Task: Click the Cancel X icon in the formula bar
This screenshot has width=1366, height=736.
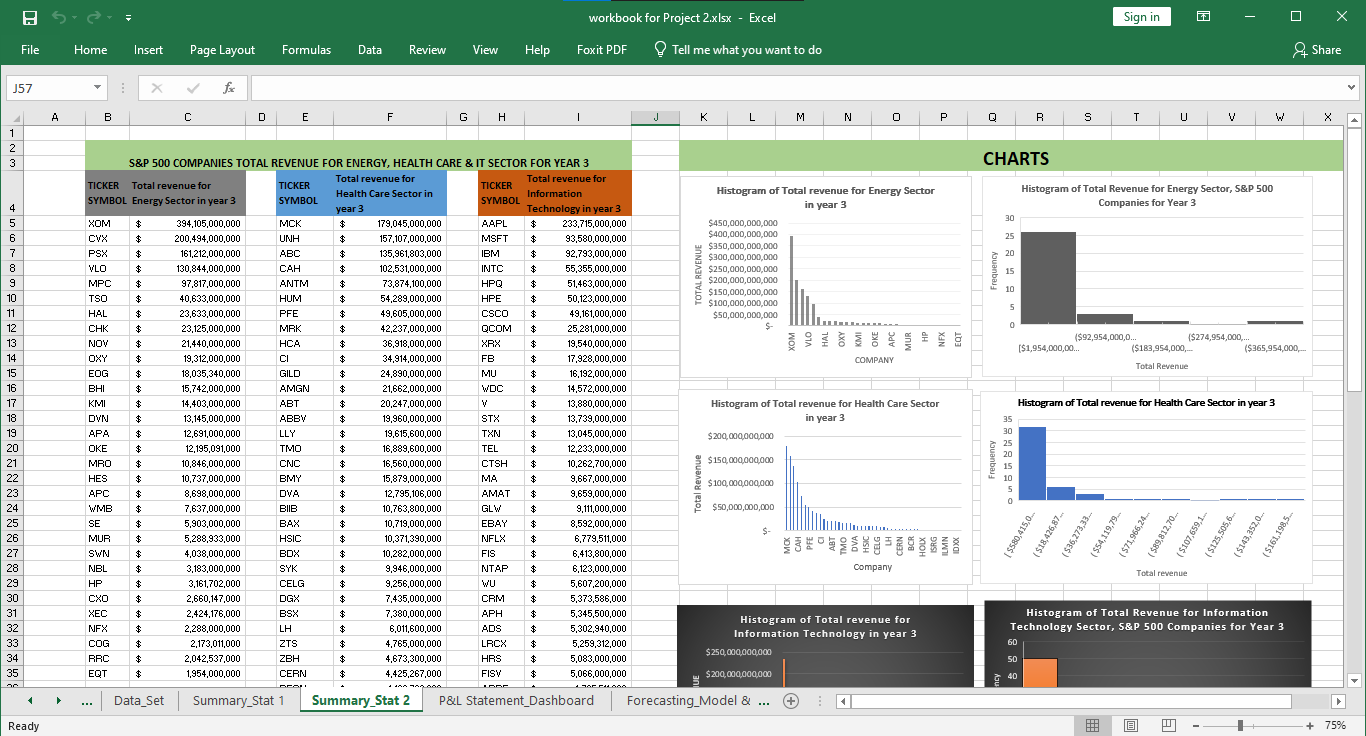Action: (x=156, y=88)
